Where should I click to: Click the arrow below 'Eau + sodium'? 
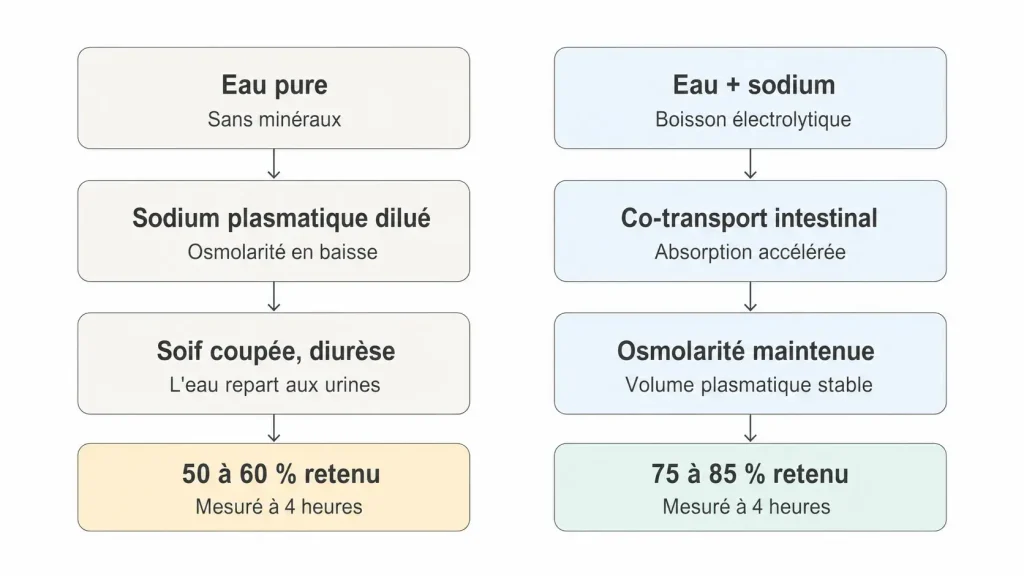[750, 164]
